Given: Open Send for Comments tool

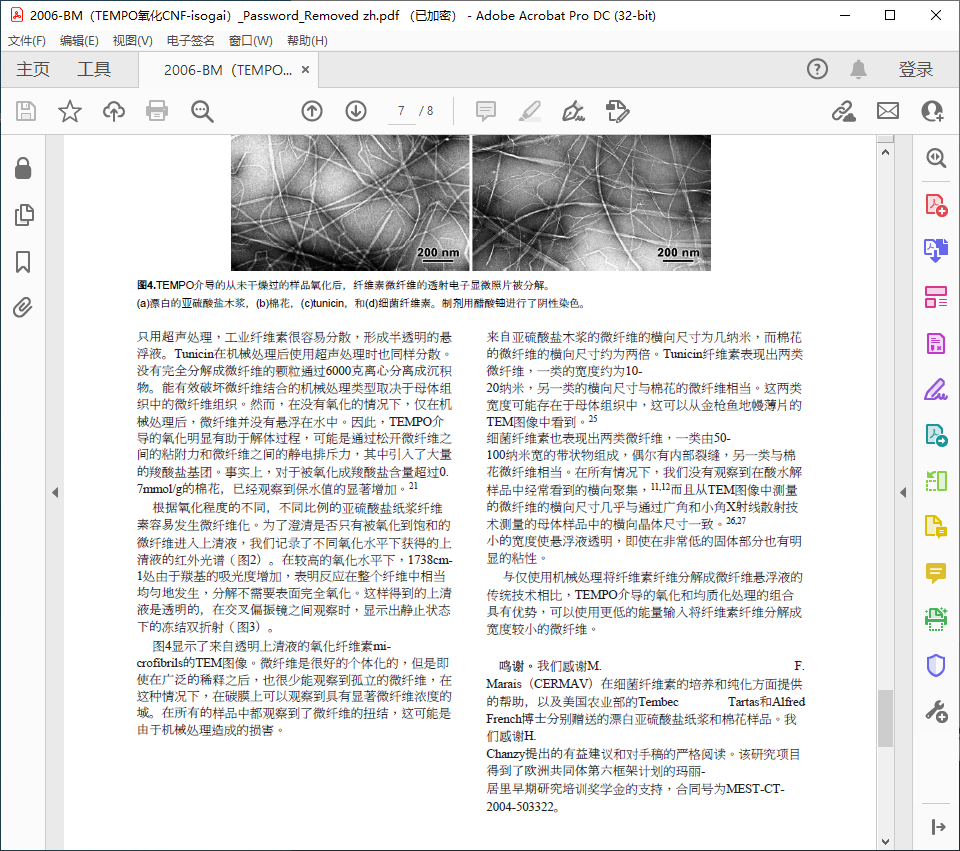Looking at the screenshot, I should click(x=936, y=527).
